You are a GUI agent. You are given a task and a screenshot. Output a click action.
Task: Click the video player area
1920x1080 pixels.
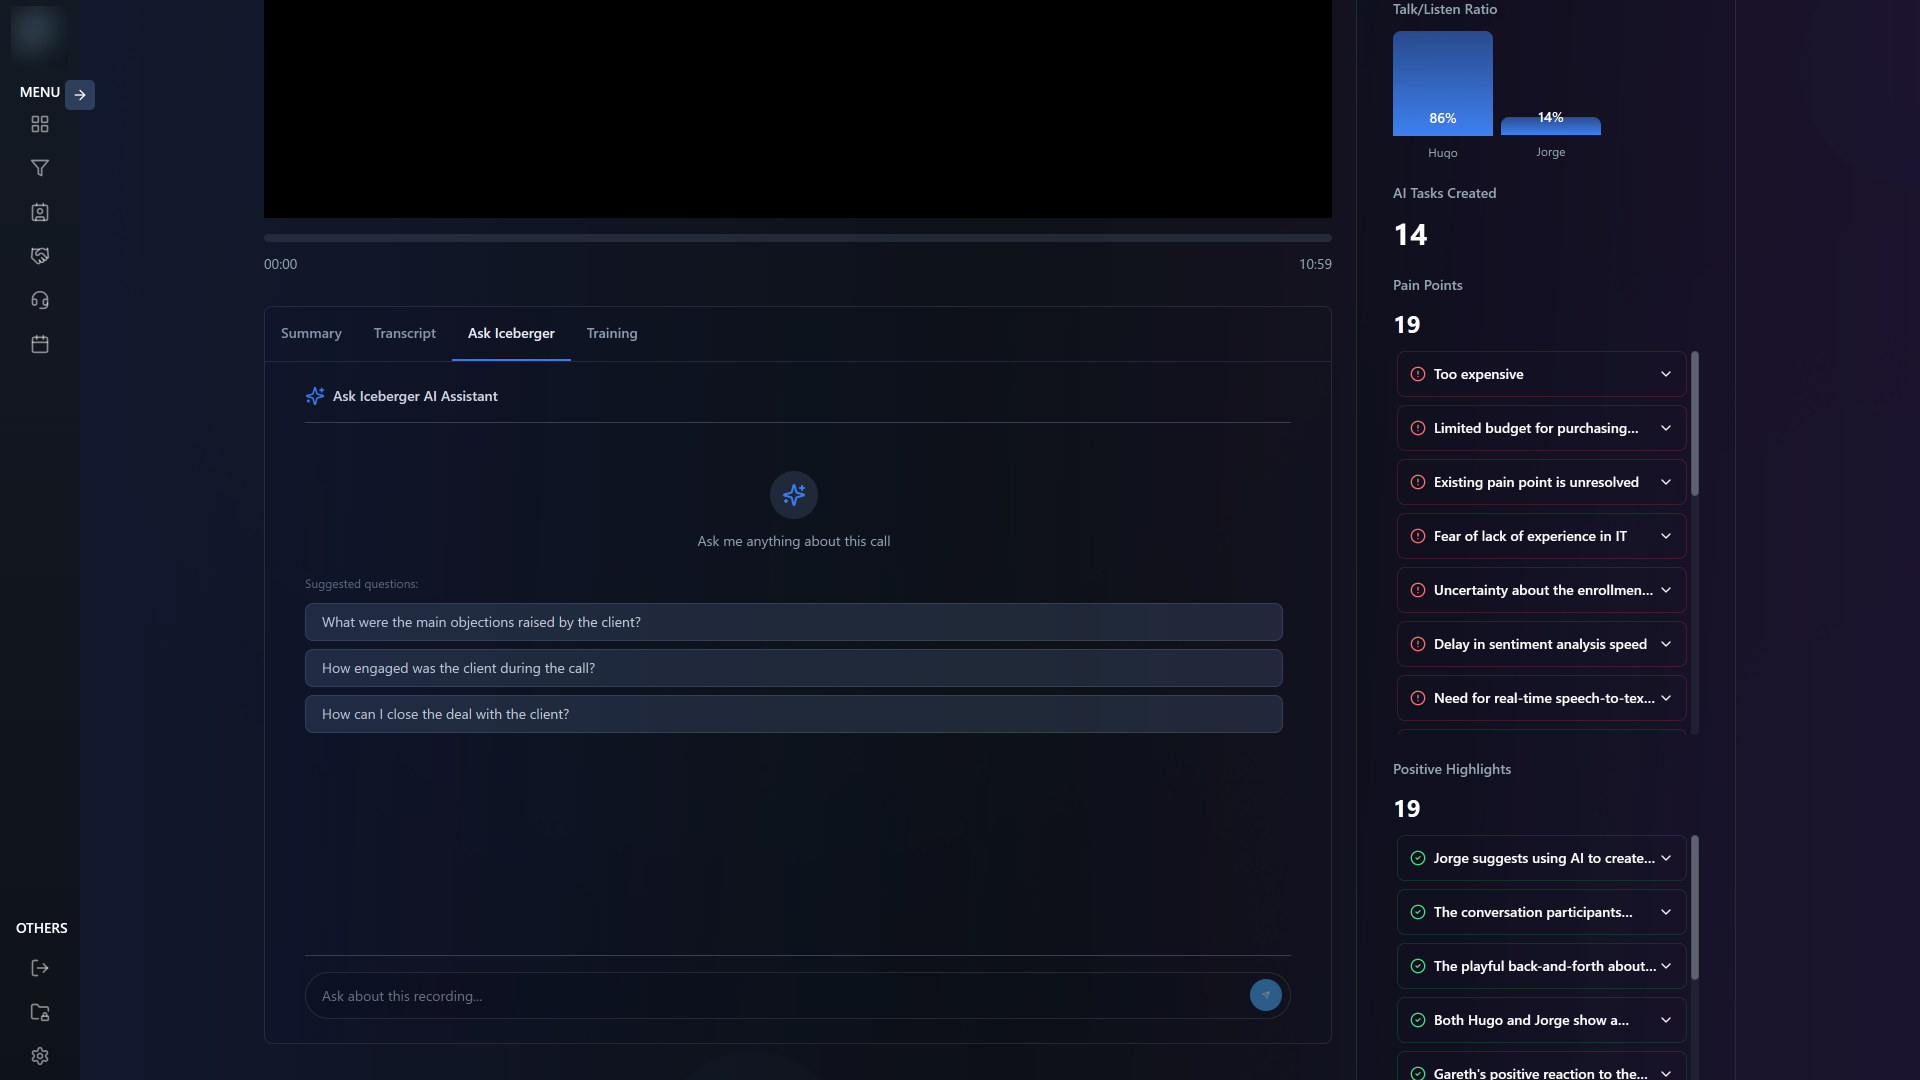tap(798, 108)
